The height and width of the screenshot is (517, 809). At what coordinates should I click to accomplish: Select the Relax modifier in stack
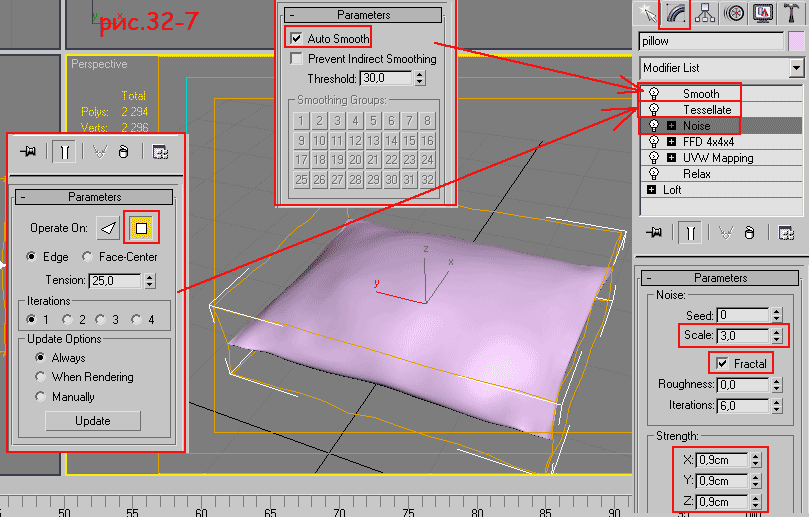click(x=697, y=174)
